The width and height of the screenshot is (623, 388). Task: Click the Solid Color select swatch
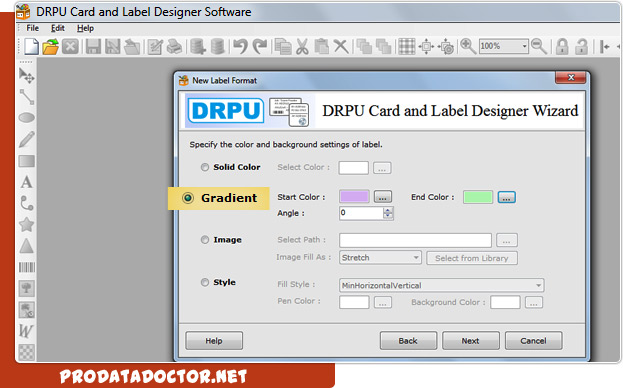[x=354, y=168]
